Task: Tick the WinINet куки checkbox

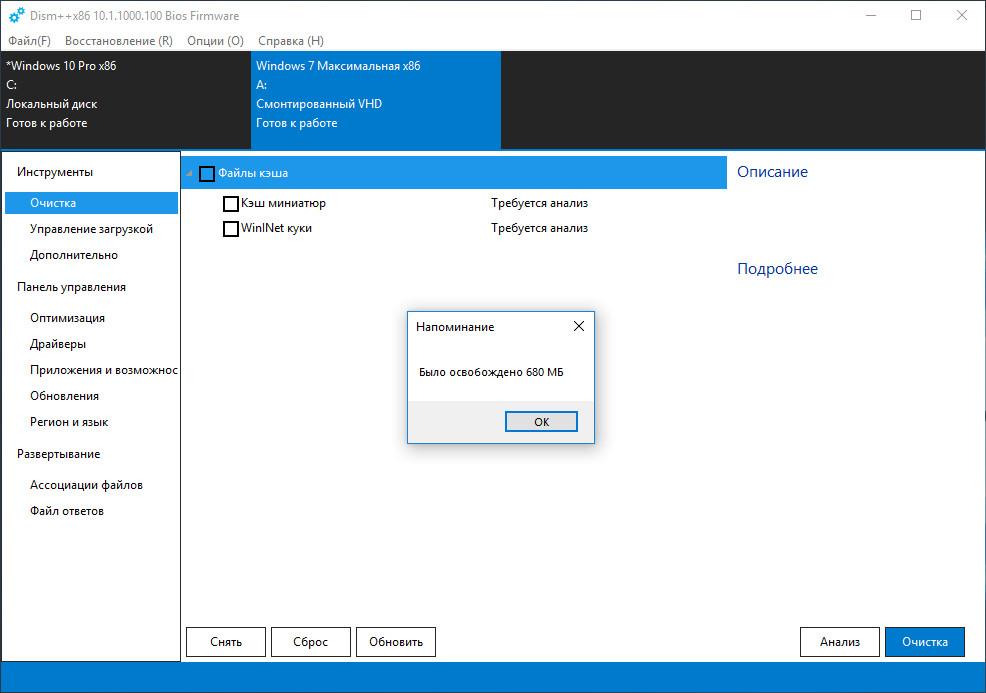Action: click(231, 228)
